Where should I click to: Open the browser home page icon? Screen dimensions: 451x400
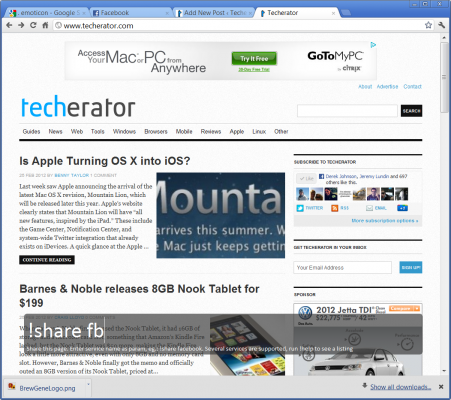[45, 25]
